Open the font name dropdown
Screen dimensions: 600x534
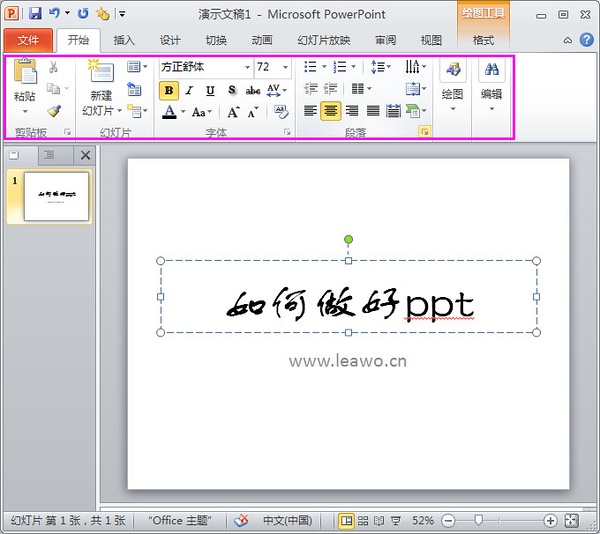pos(247,67)
